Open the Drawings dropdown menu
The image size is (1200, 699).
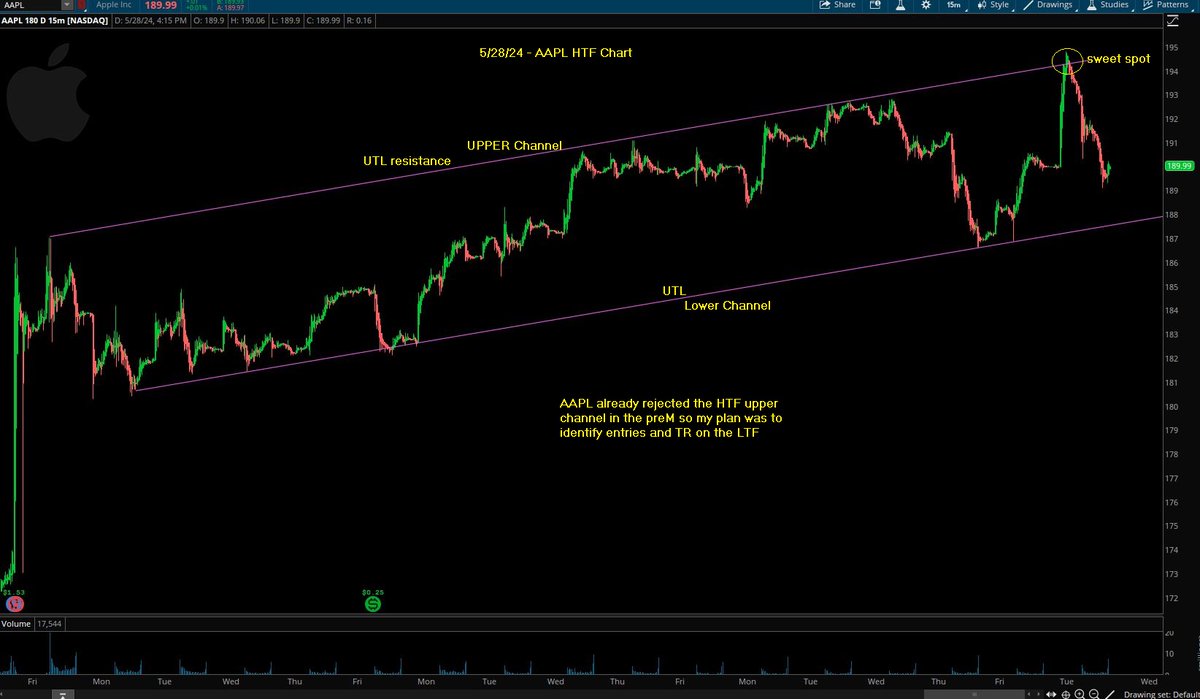click(1049, 5)
